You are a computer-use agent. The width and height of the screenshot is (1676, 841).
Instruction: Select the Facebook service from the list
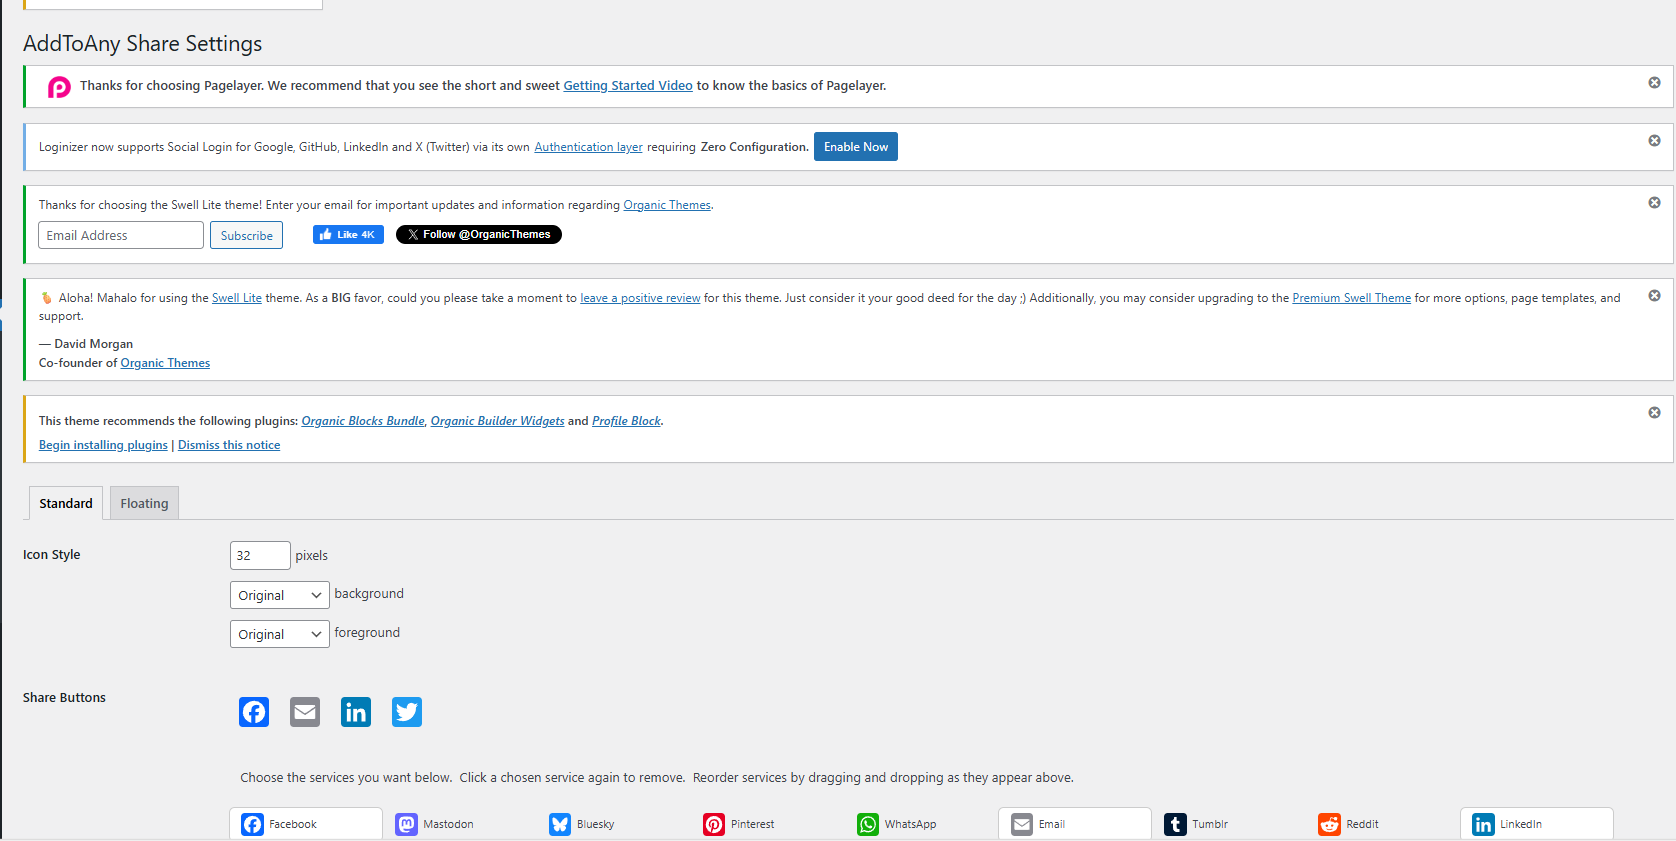click(x=306, y=824)
